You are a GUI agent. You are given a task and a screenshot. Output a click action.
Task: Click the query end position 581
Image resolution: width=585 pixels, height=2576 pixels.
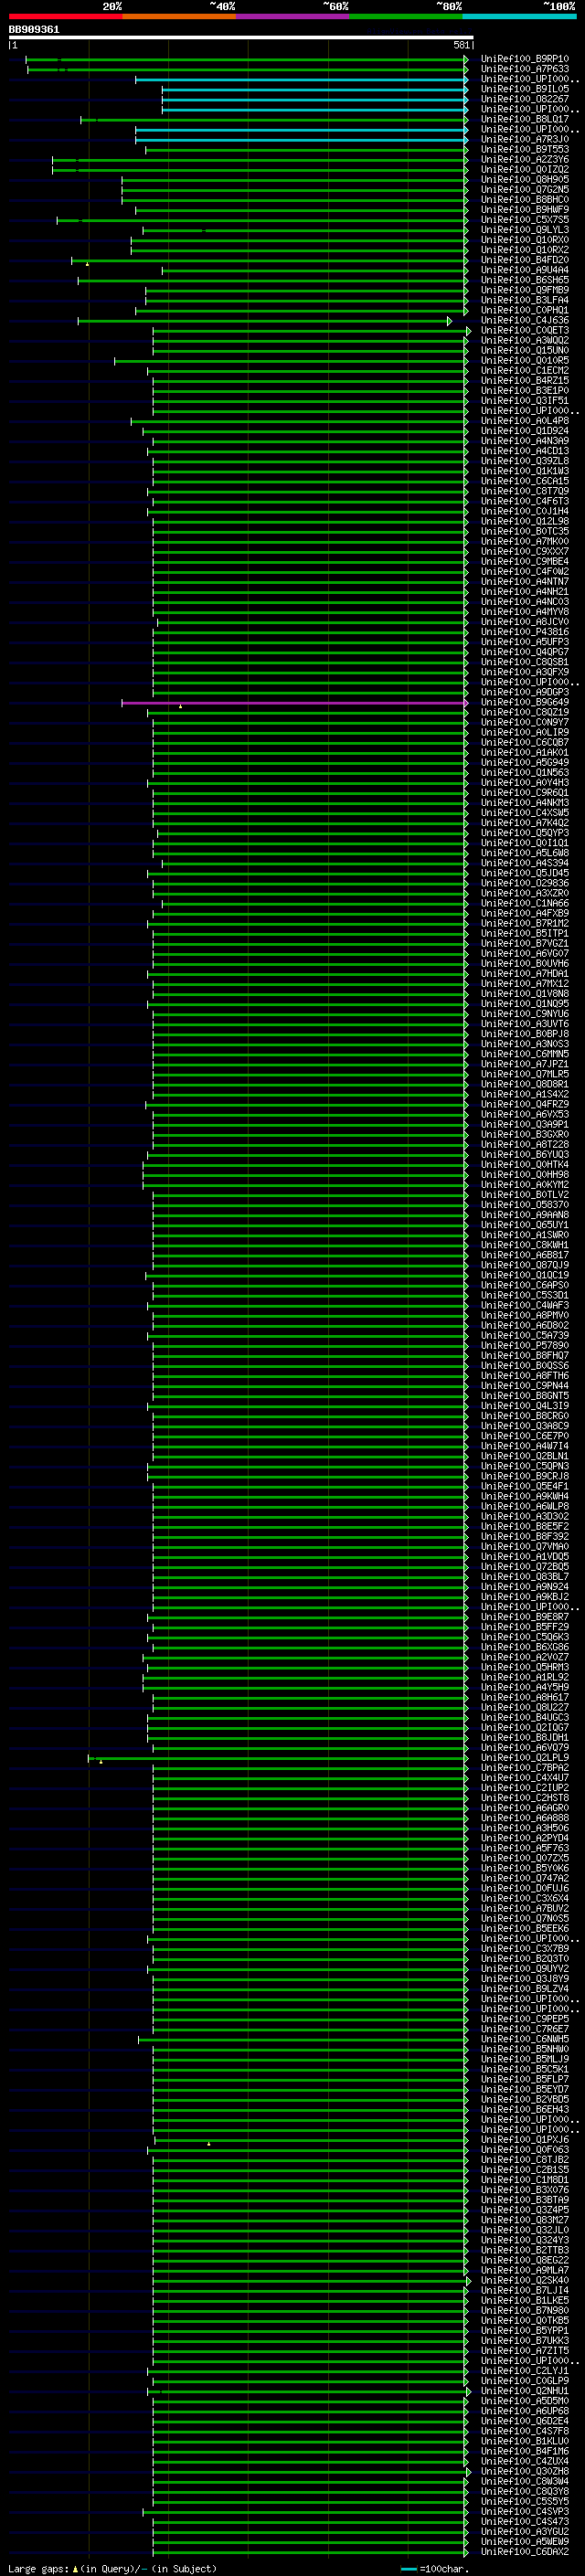coord(462,45)
